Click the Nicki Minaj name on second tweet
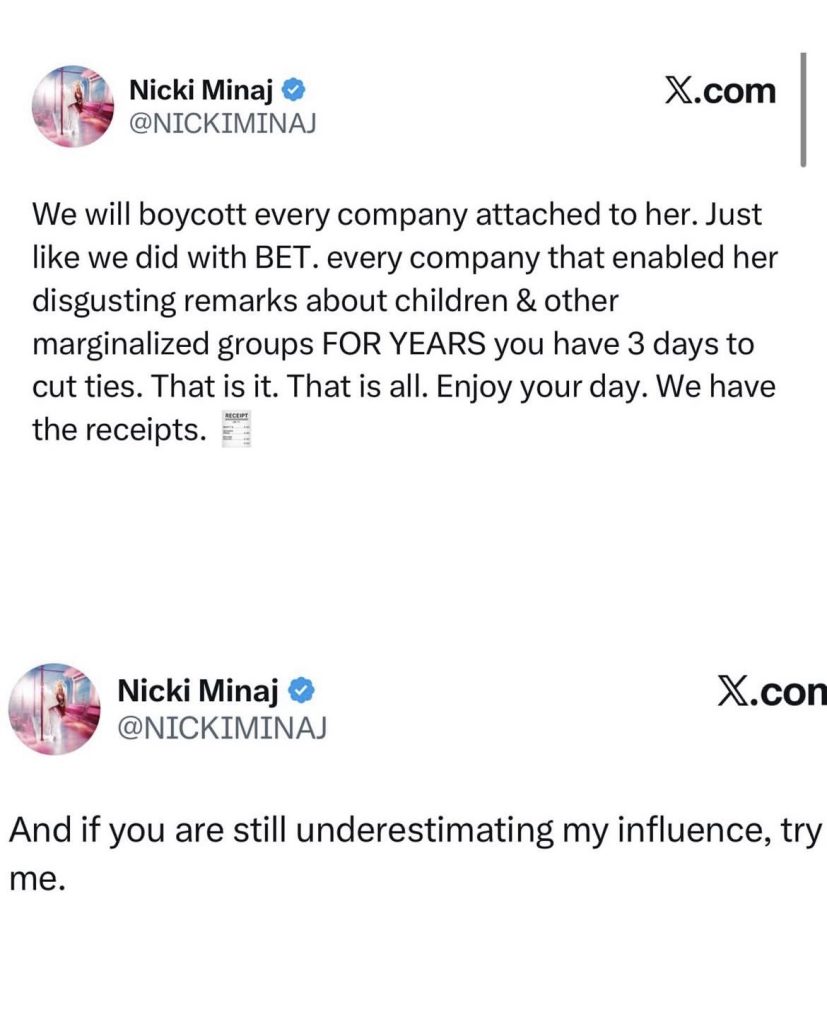827x1024 pixels. click(198, 689)
